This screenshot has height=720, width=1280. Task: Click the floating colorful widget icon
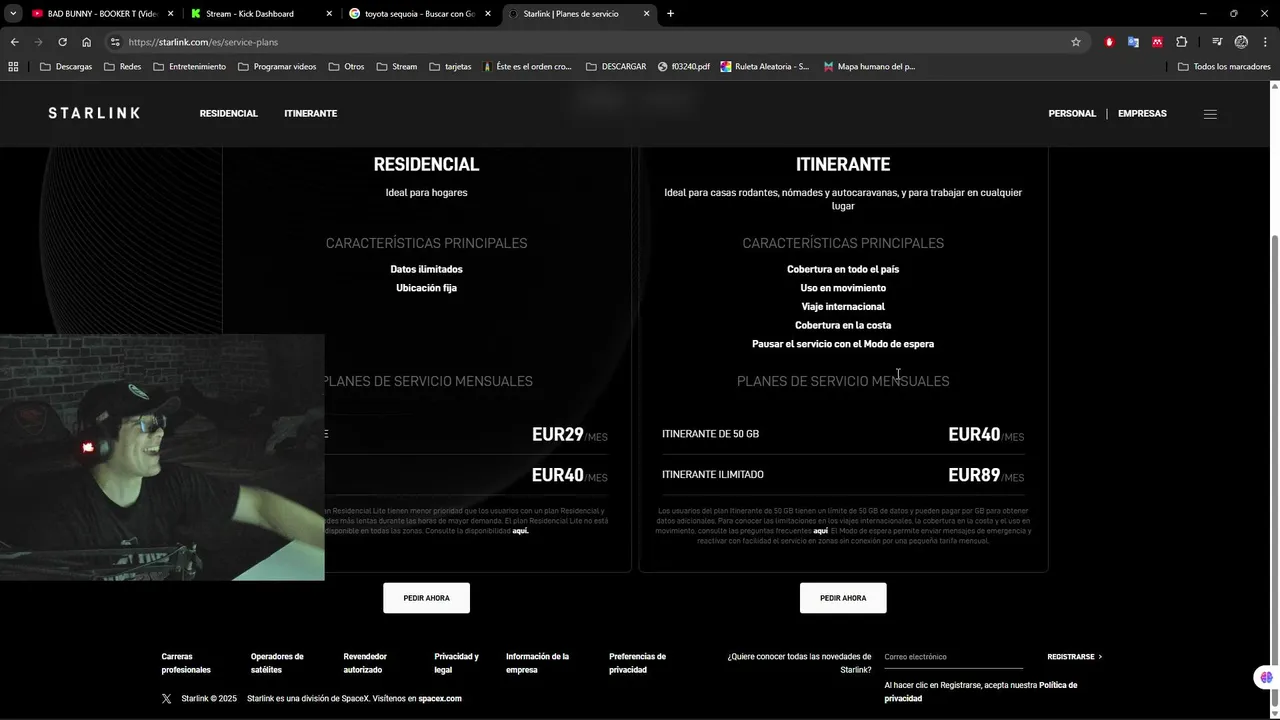coord(1266,678)
